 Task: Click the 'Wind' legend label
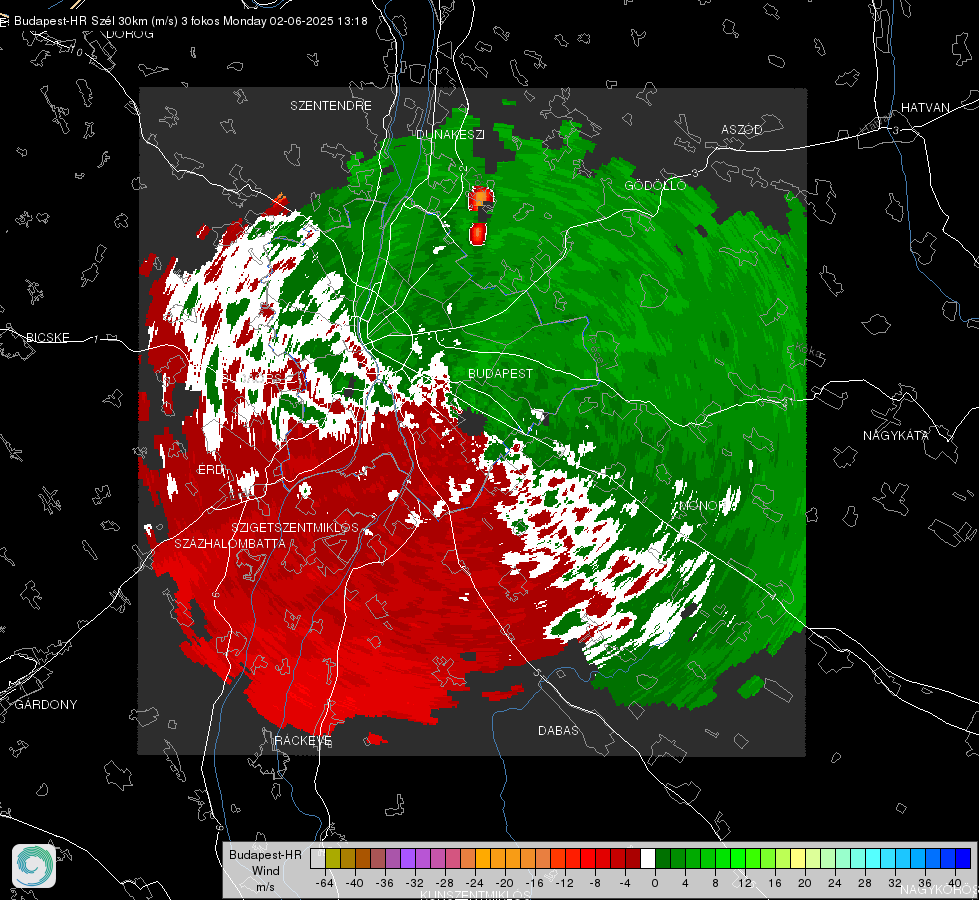265,870
